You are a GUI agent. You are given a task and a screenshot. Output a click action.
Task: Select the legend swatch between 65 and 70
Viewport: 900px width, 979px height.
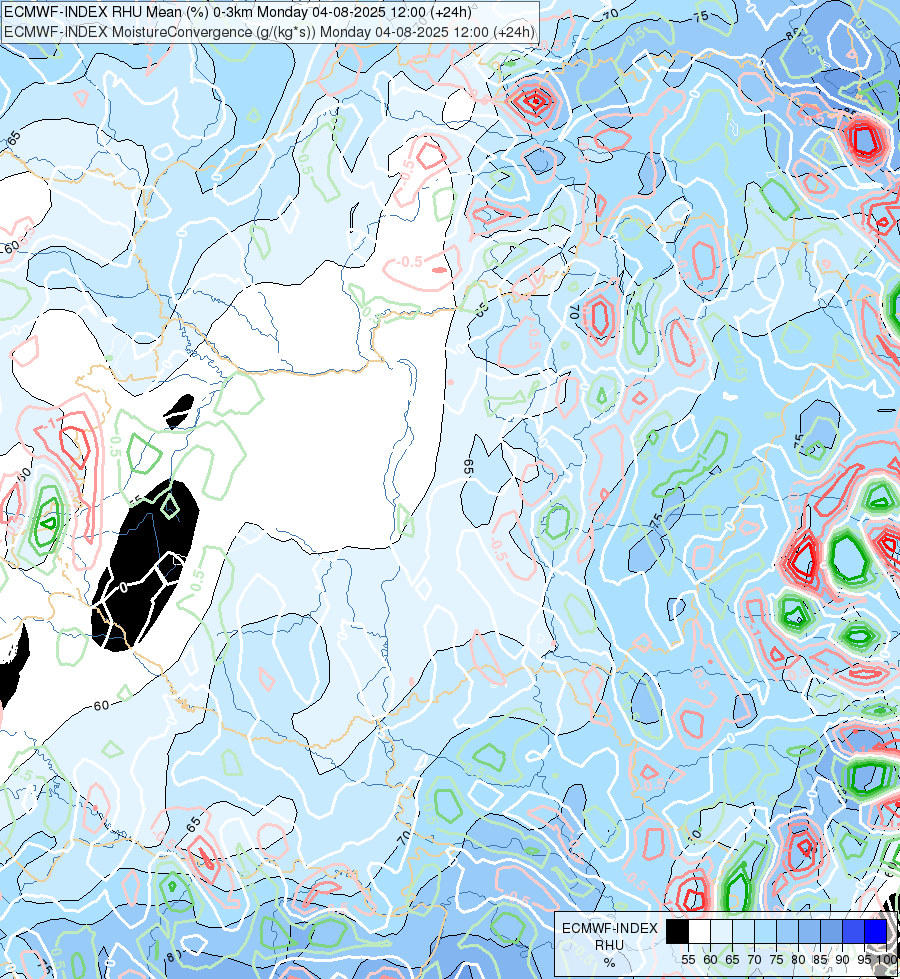tap(743, 932)
